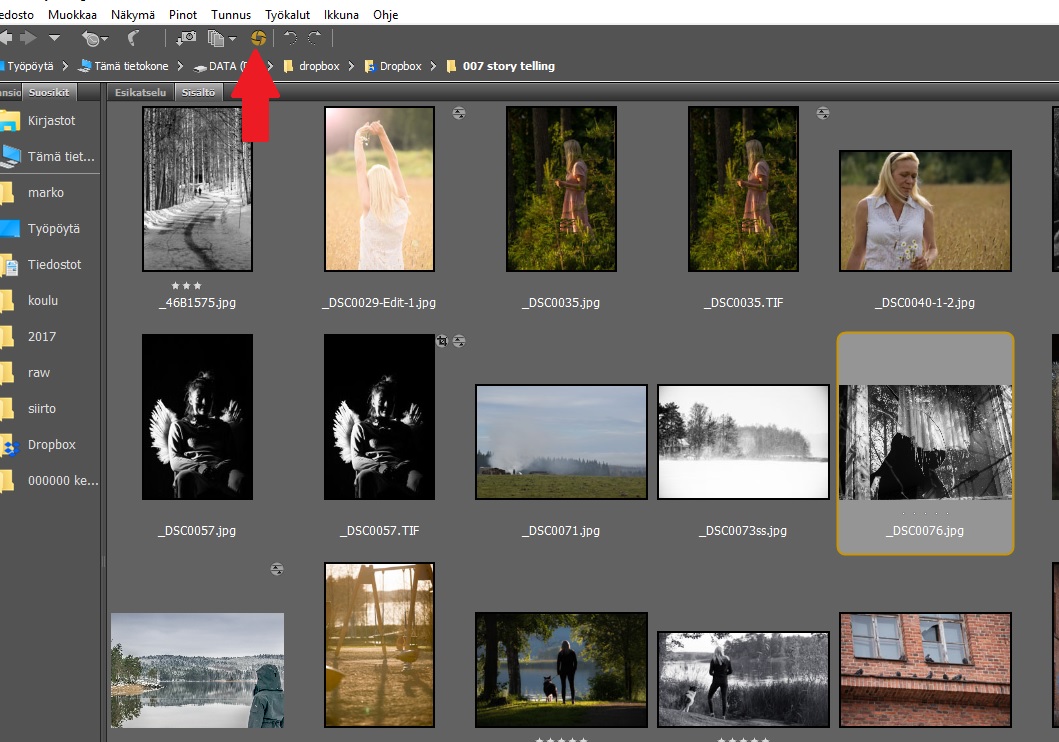Expand chevron after Tämä tietokone breadcrumb
This screenshot has width=1059, height=742.
(180, 66)
